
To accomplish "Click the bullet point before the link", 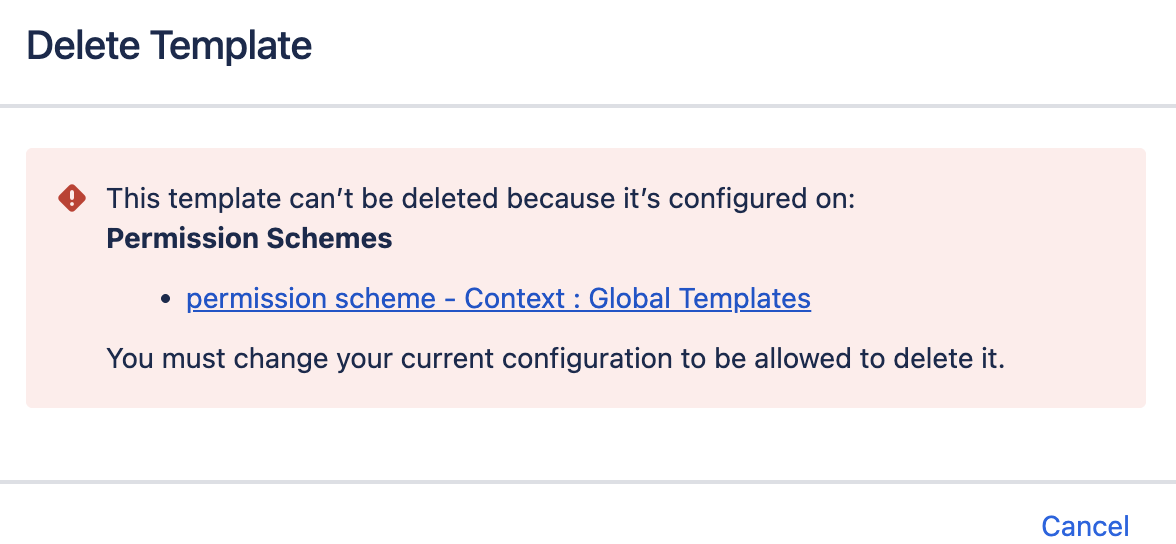I will (166, 299).
